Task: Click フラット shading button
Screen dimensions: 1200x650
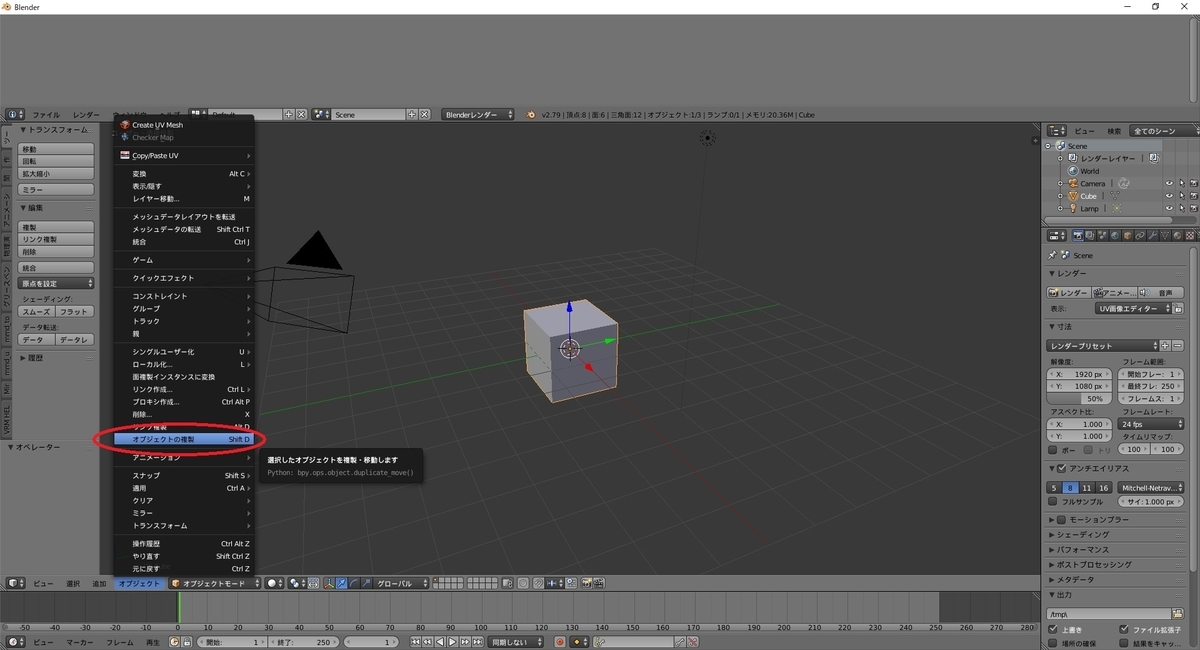Action: click(x=75, y=312)
